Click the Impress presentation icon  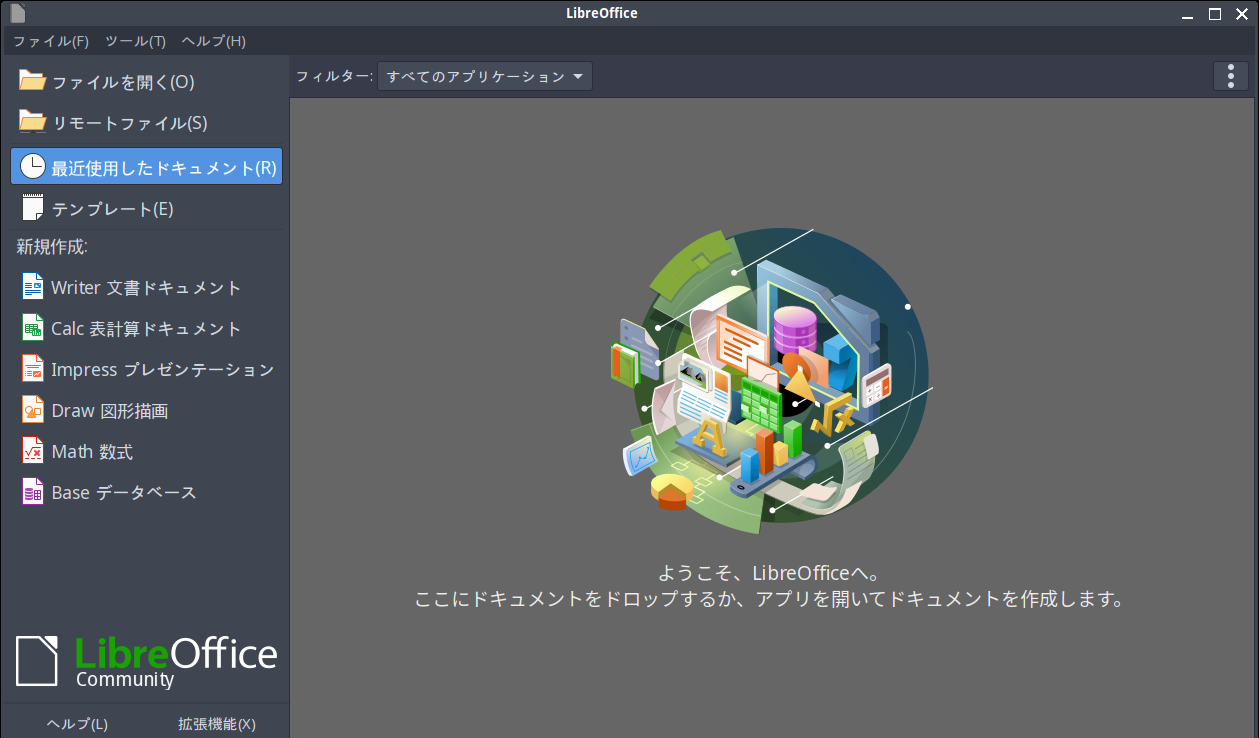point(33,369)
